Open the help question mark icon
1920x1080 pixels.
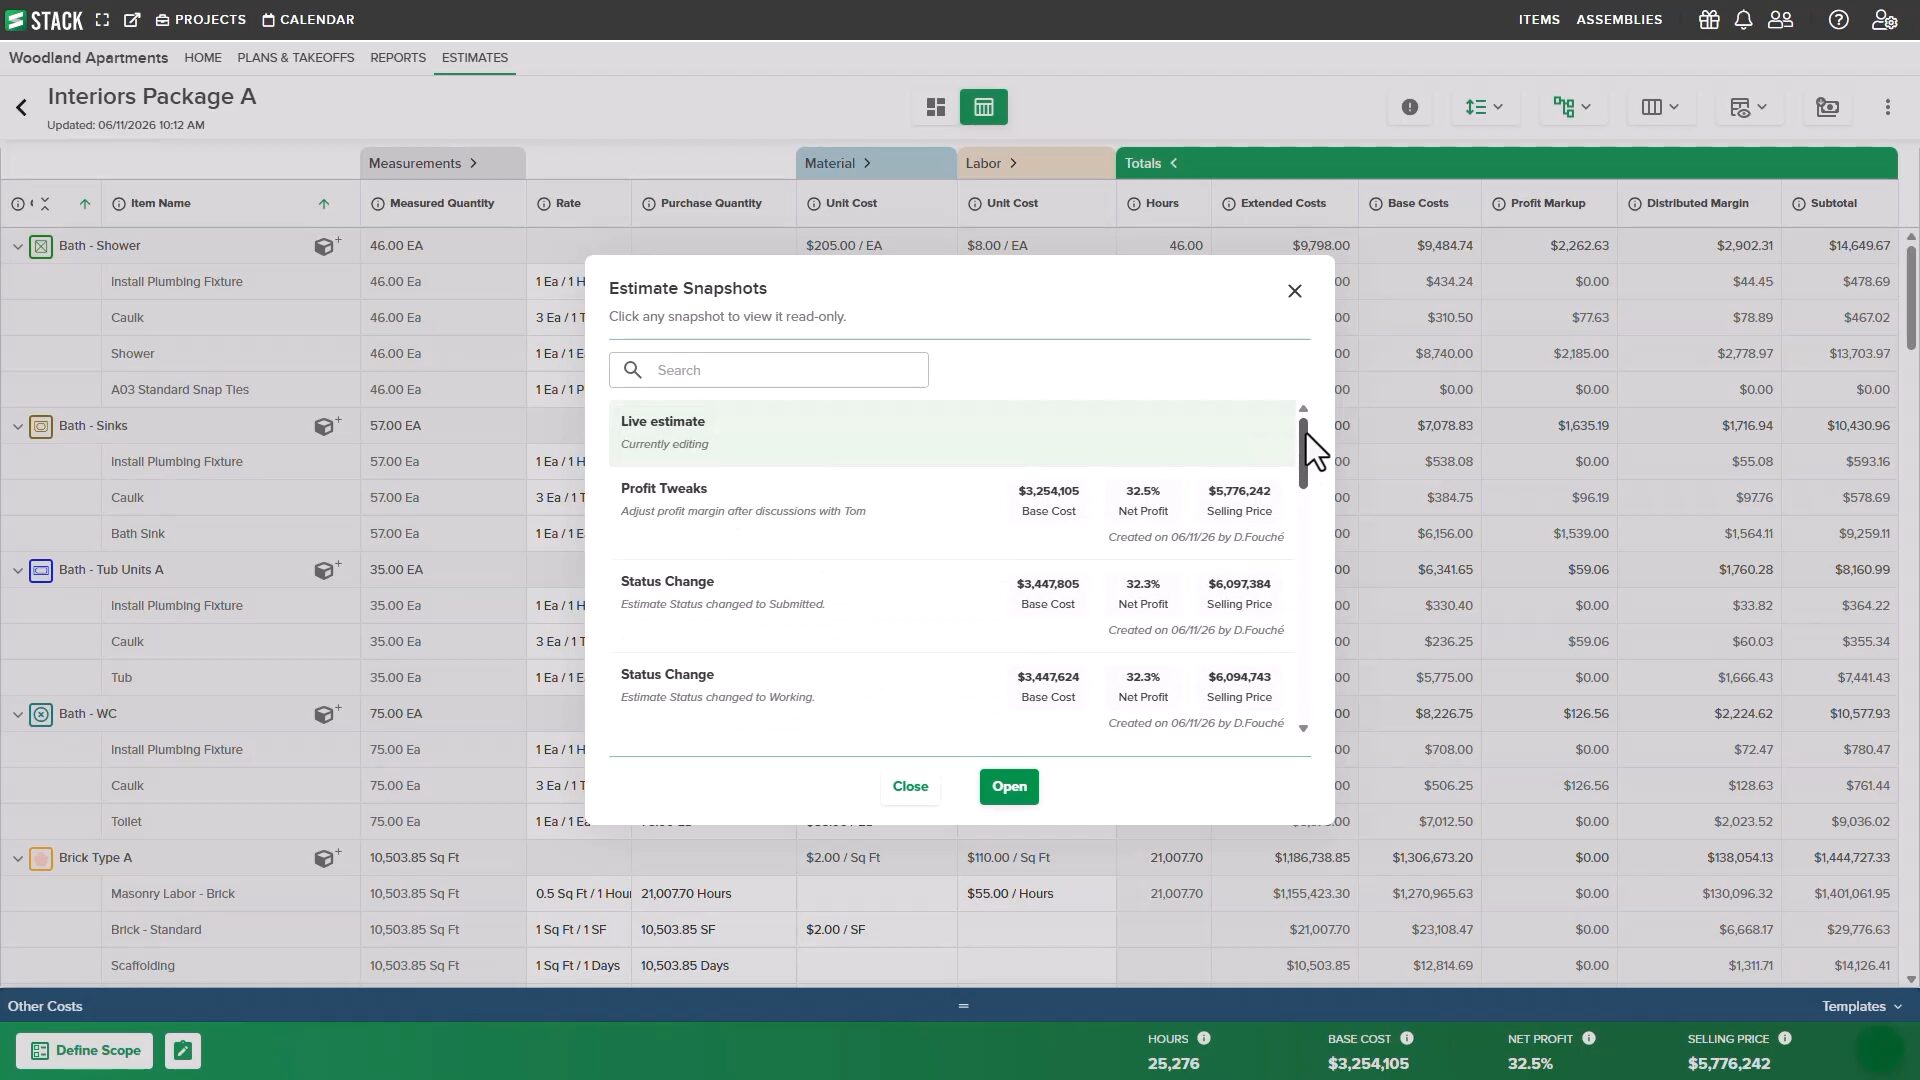click(1838, 20)
